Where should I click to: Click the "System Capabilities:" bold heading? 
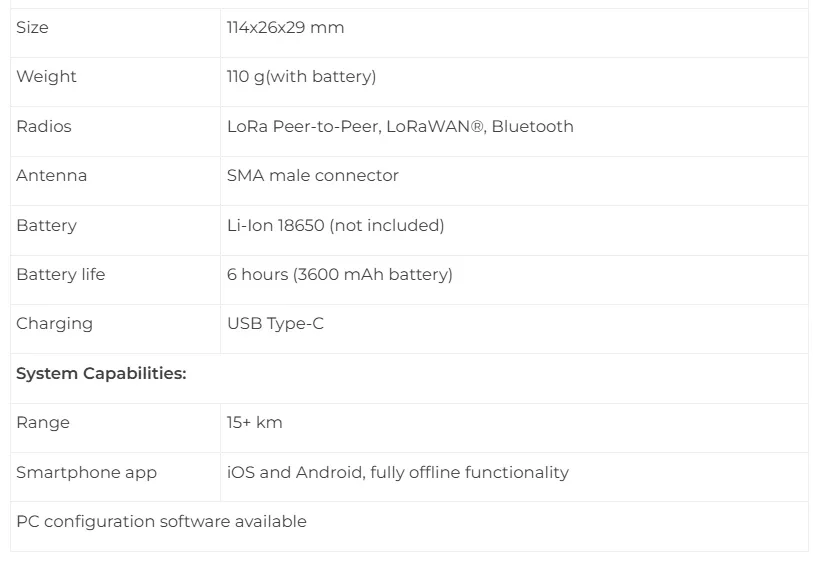click(x=101, y=374)
